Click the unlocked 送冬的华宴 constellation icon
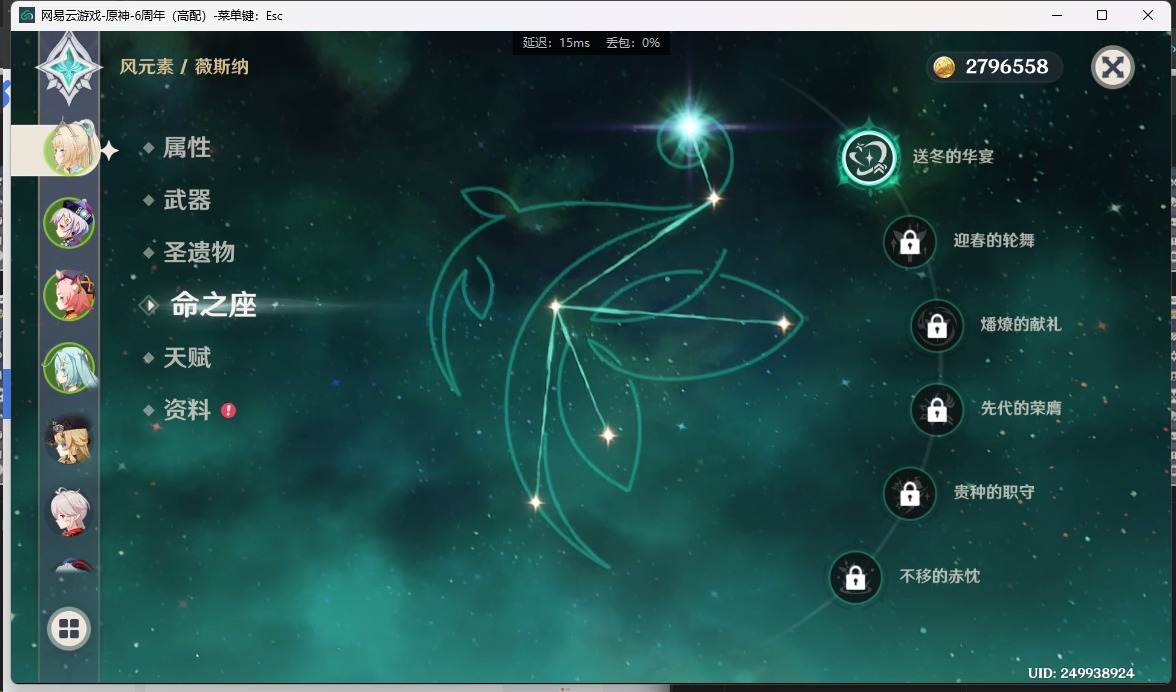The height and width of the screenshot is (692, 1176). 868,157
